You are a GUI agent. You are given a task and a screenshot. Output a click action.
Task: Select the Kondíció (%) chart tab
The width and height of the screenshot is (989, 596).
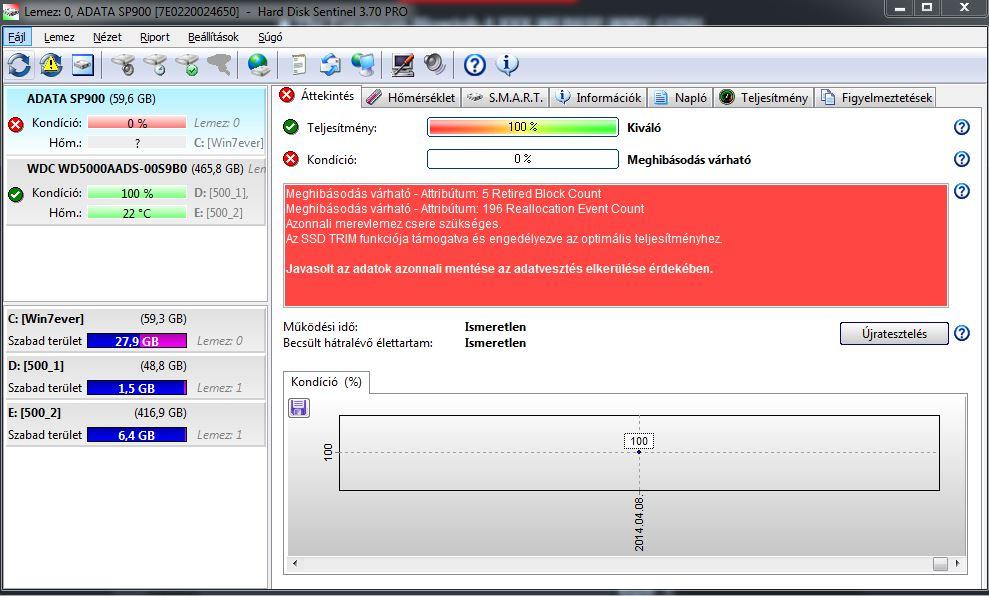click(326, 382)
